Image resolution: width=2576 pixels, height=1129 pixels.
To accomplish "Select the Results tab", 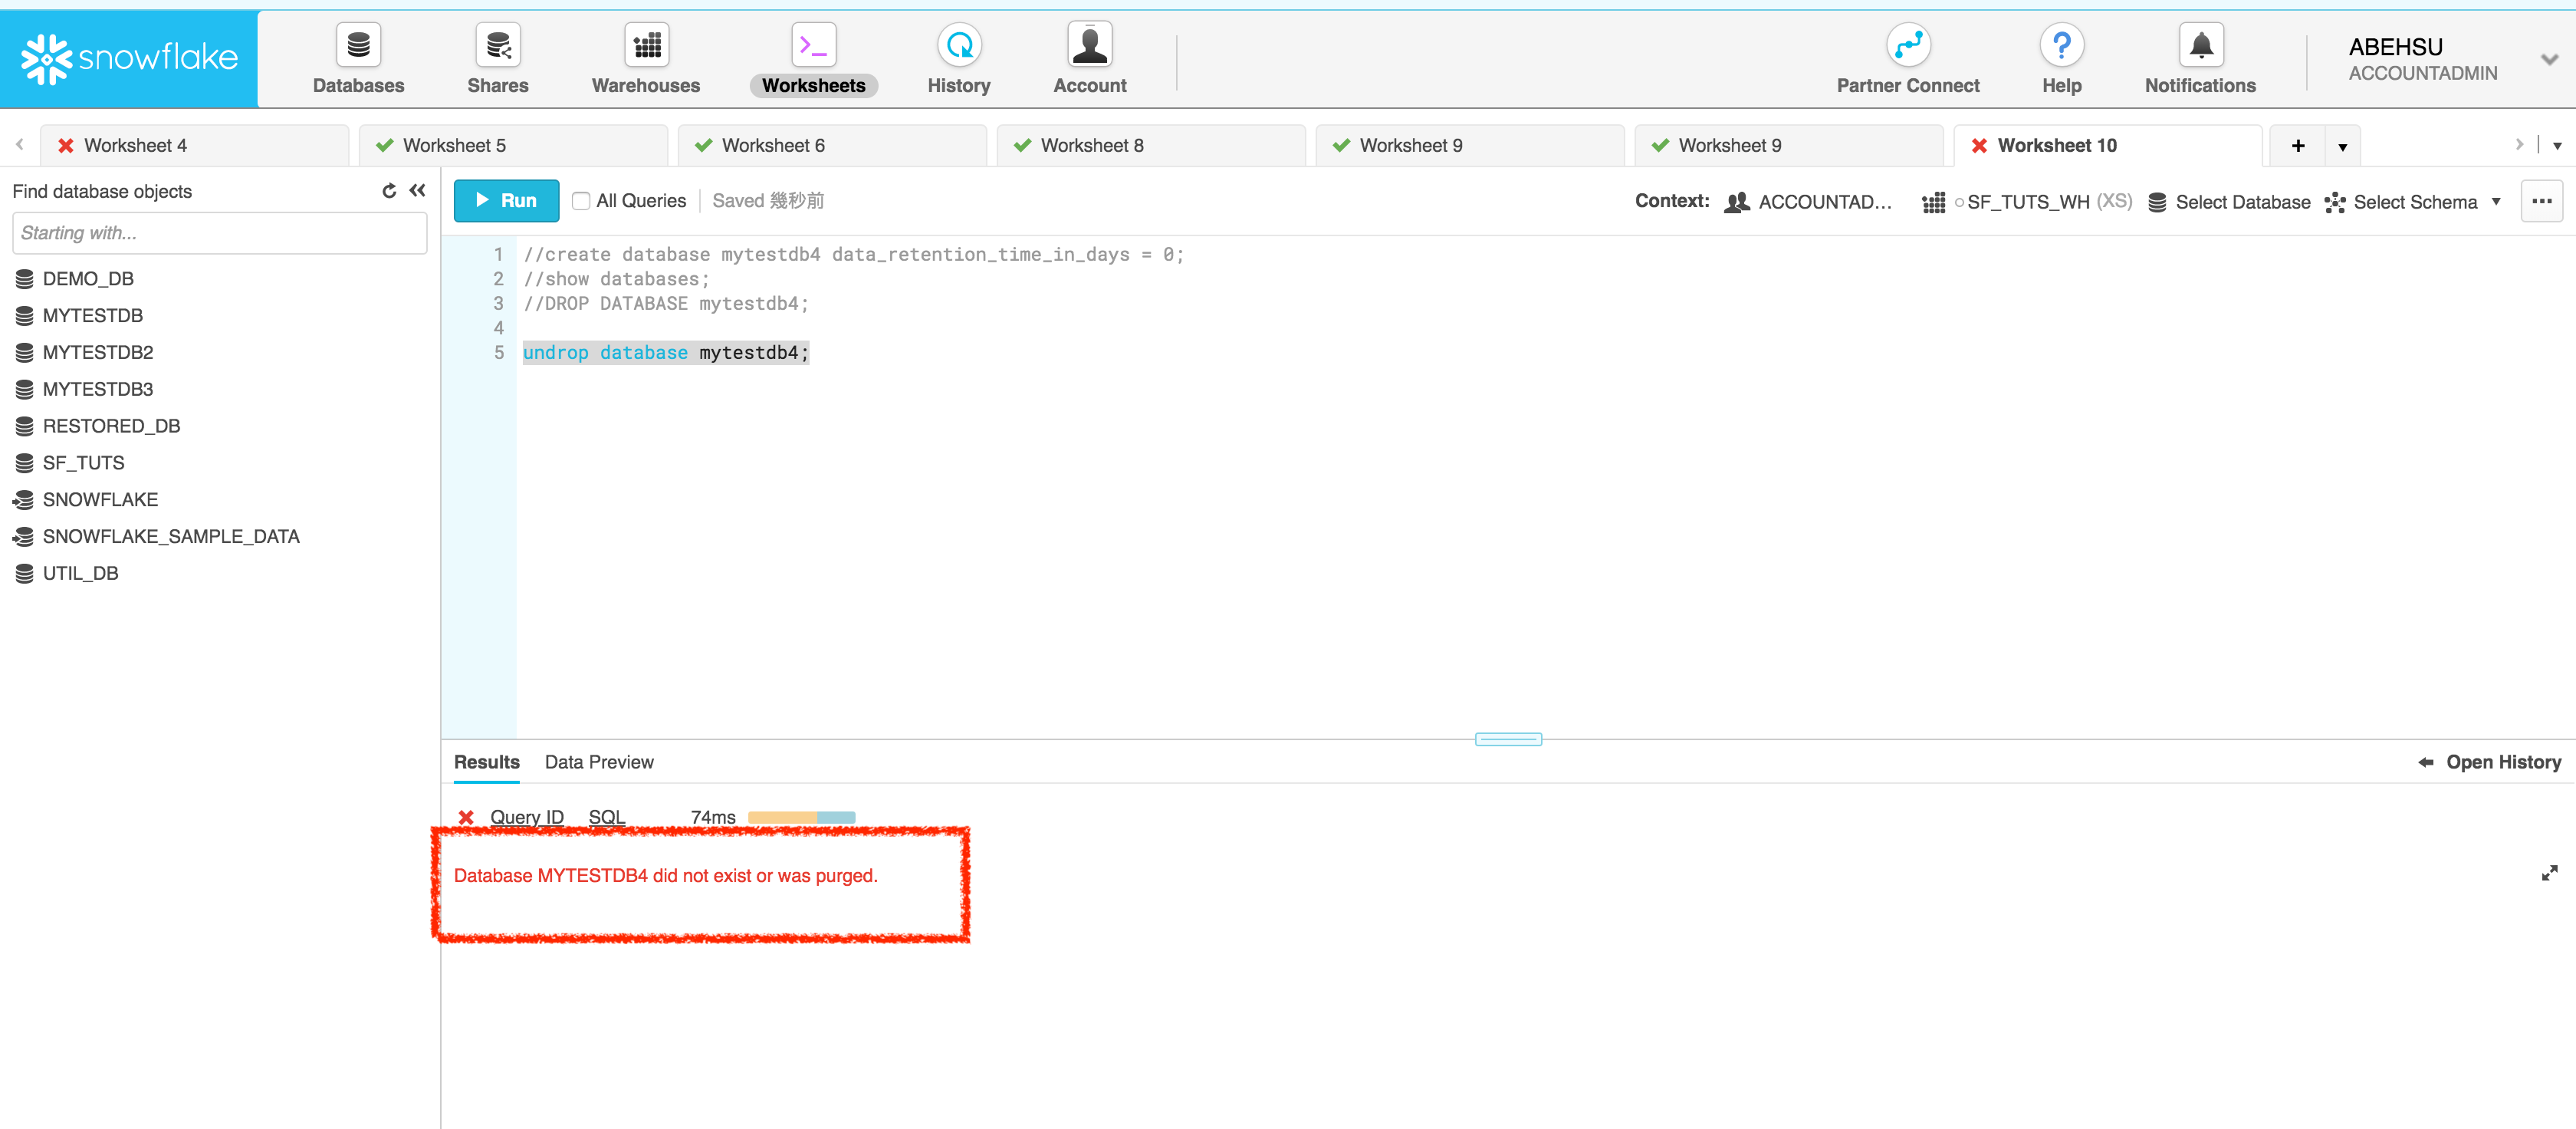I will (486, 763).
